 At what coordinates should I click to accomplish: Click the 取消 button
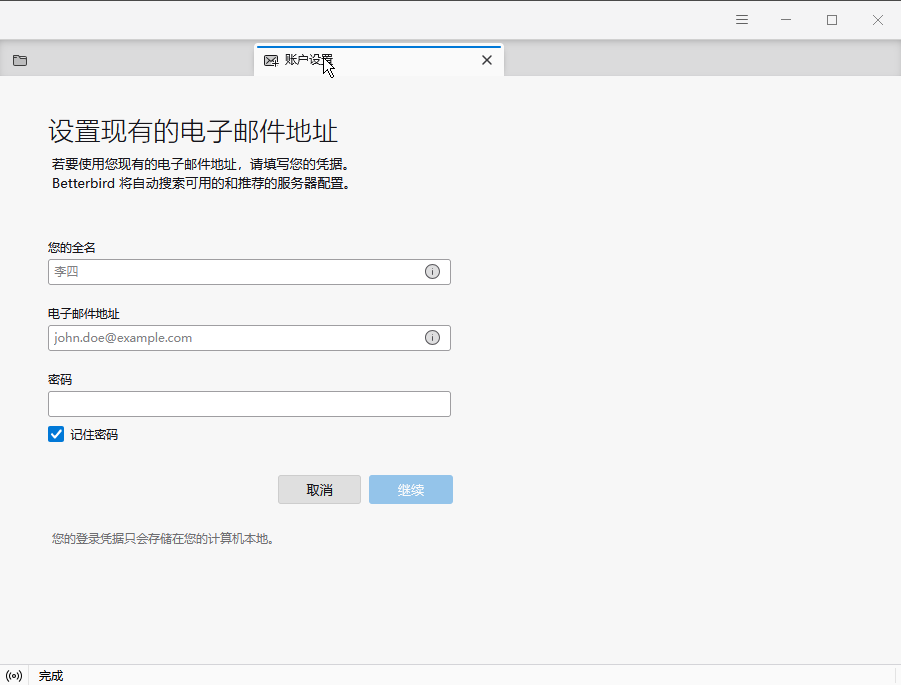319,490
